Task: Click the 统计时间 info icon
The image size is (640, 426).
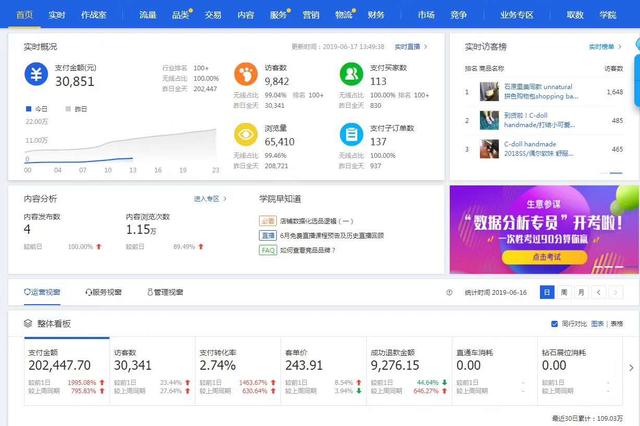Action: click(449, 293)
